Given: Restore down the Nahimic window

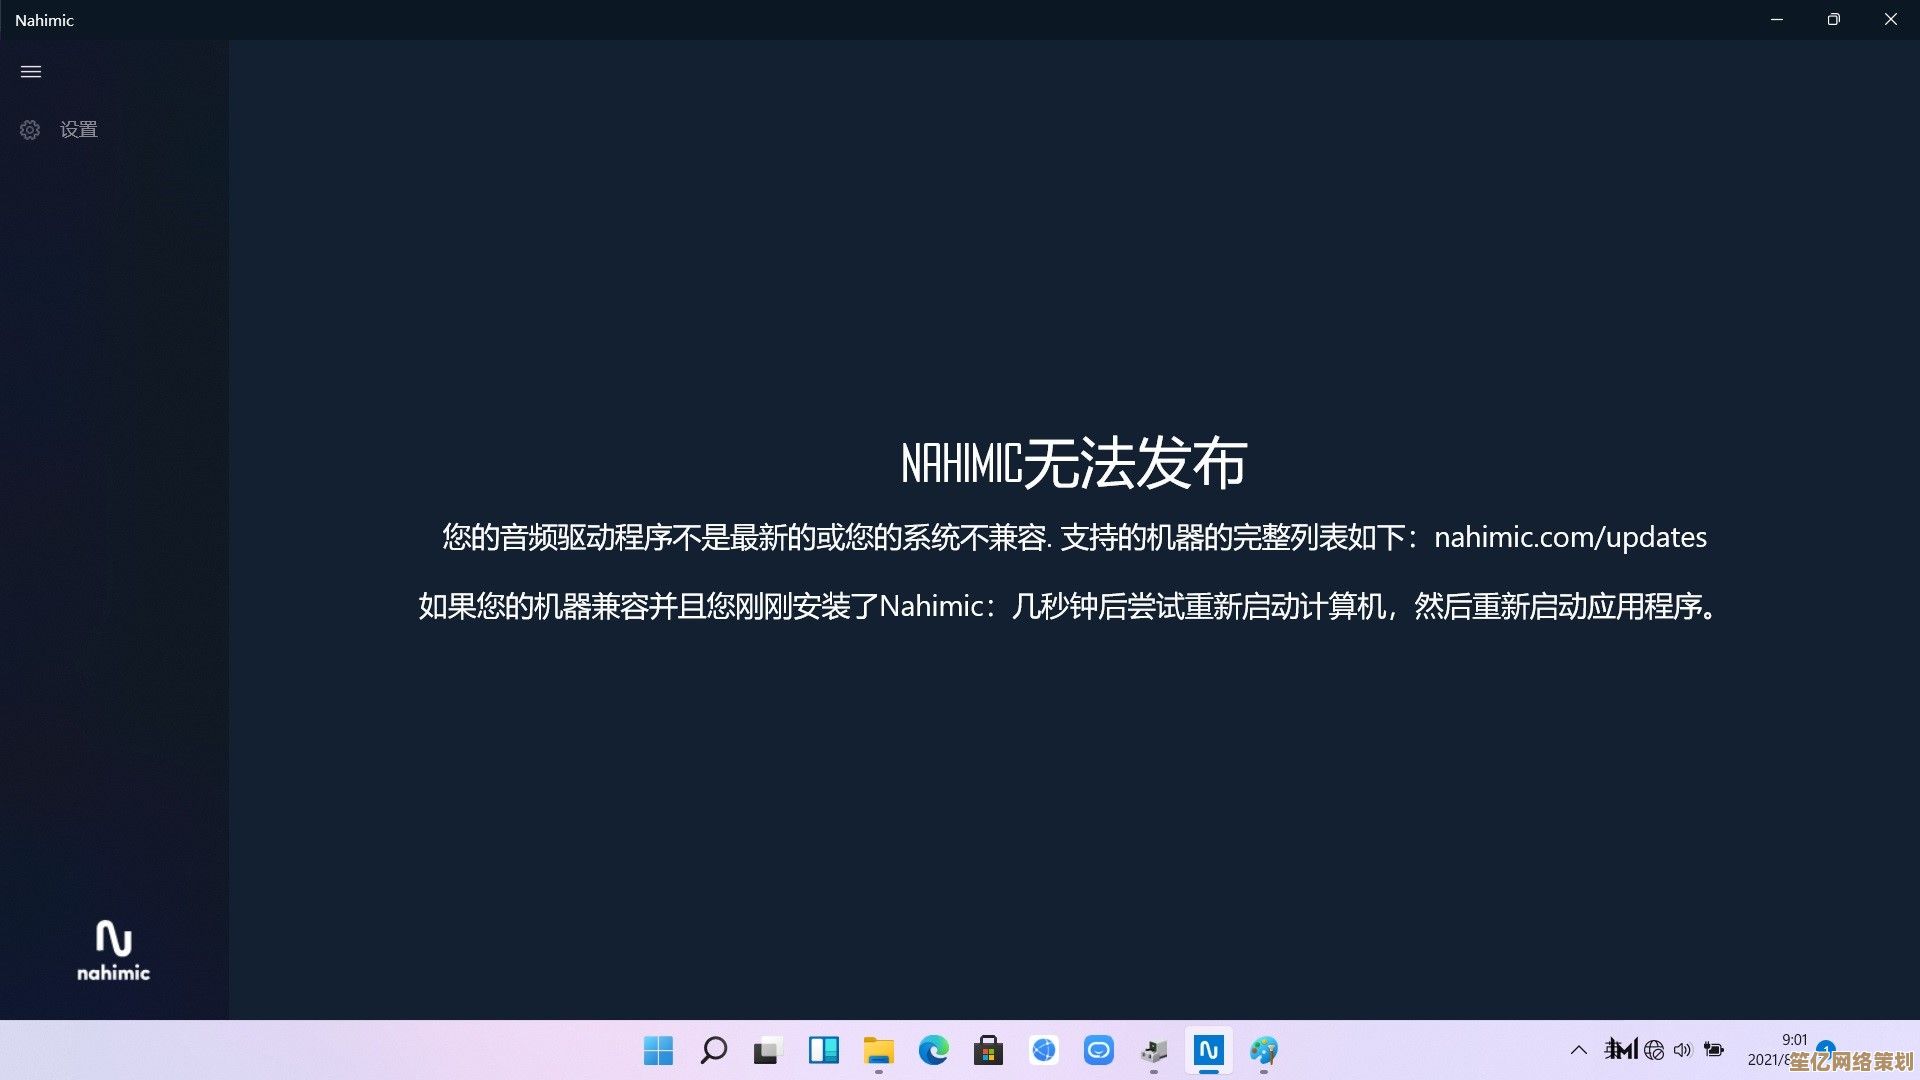Looking at the screenshot, I should tap(1833, 20).
